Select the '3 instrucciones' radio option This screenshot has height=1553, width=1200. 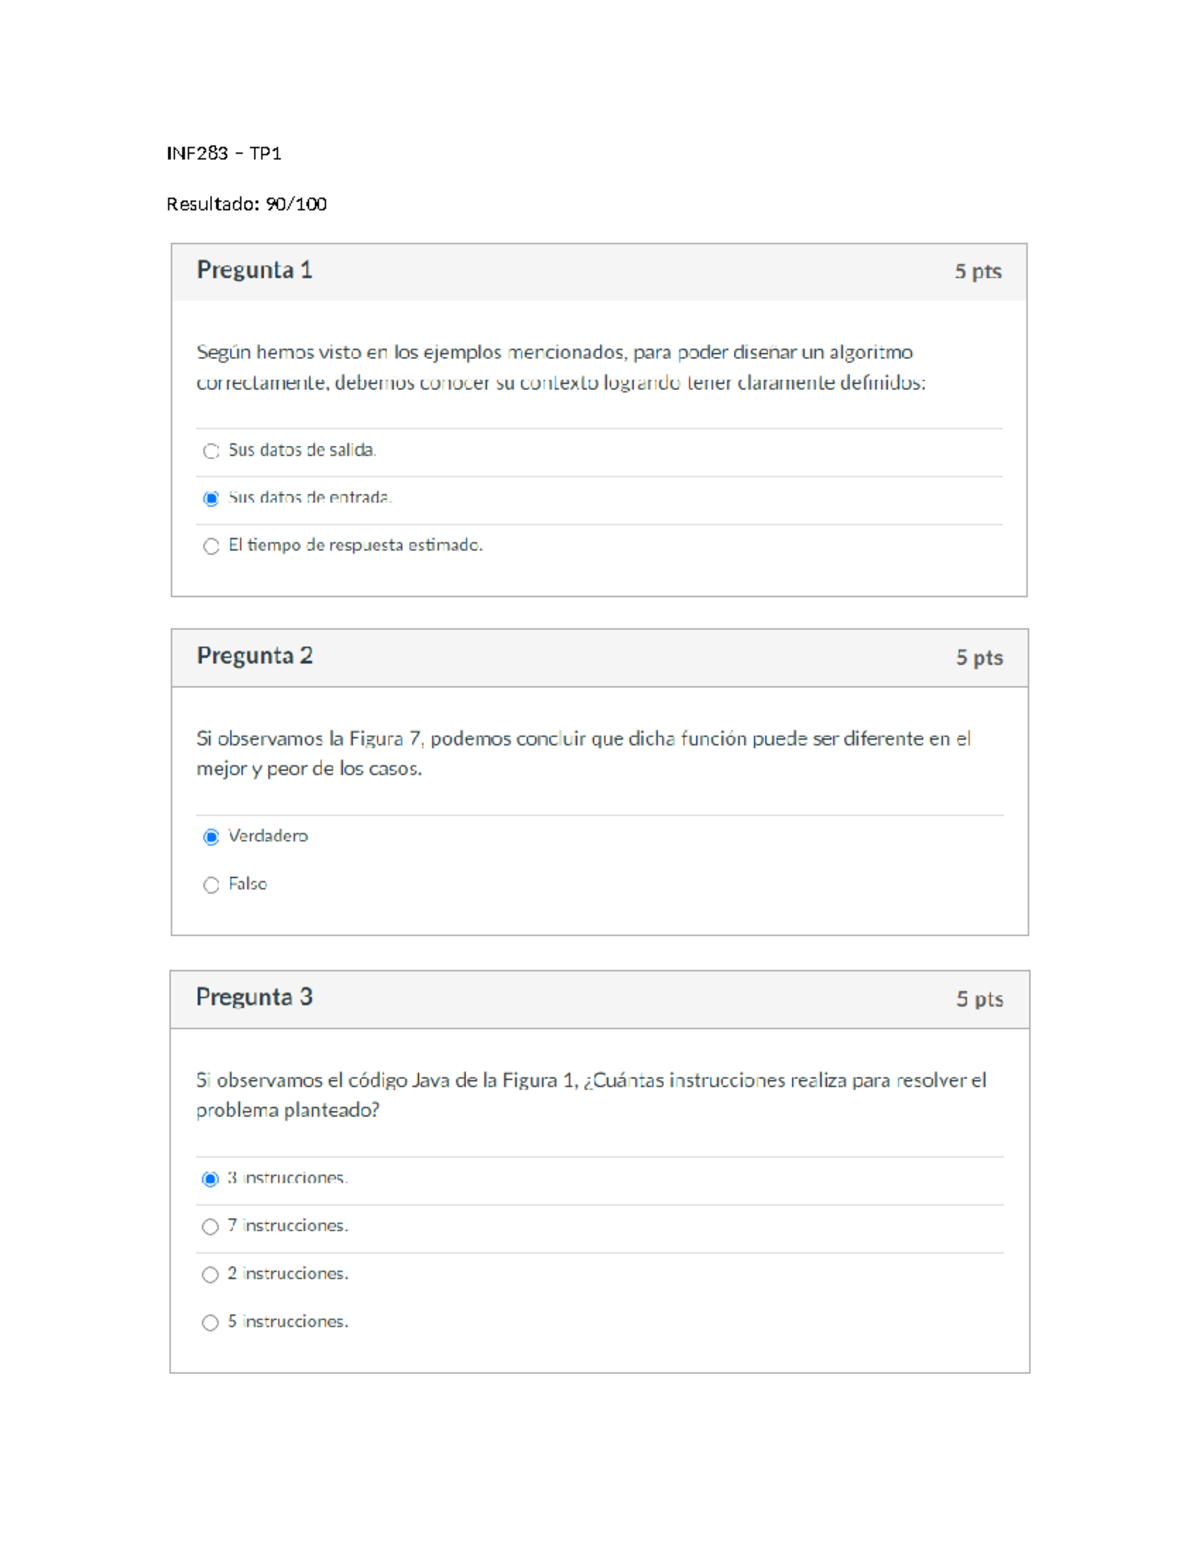point(210,1179)
